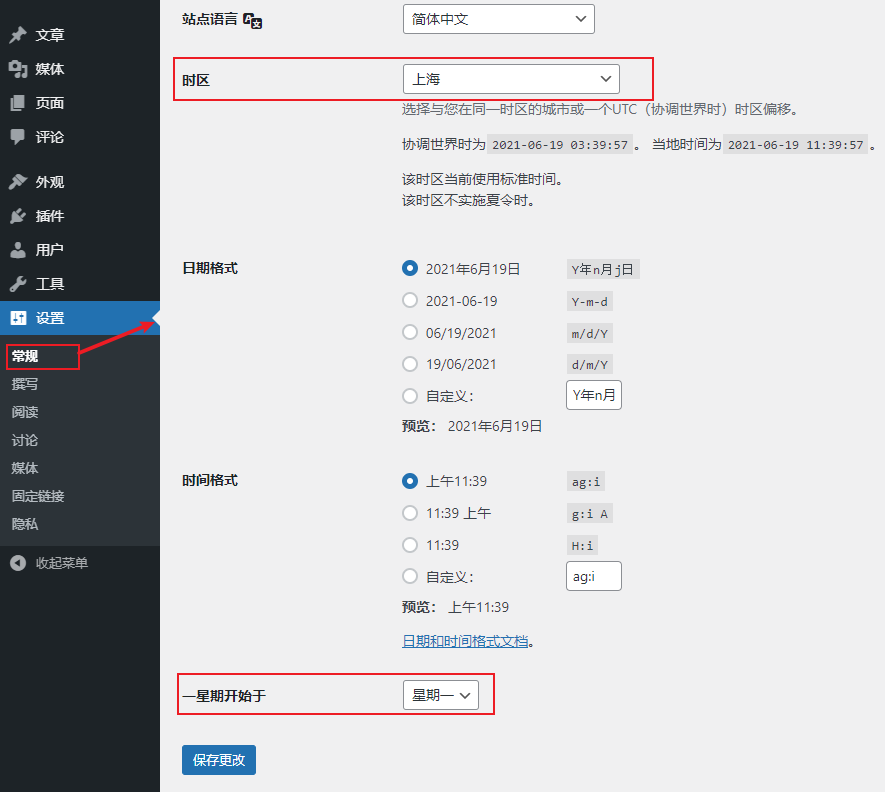885x792 pixels.
Task: Go to 常规 settings submenu
Action: [x=25, y=356]
